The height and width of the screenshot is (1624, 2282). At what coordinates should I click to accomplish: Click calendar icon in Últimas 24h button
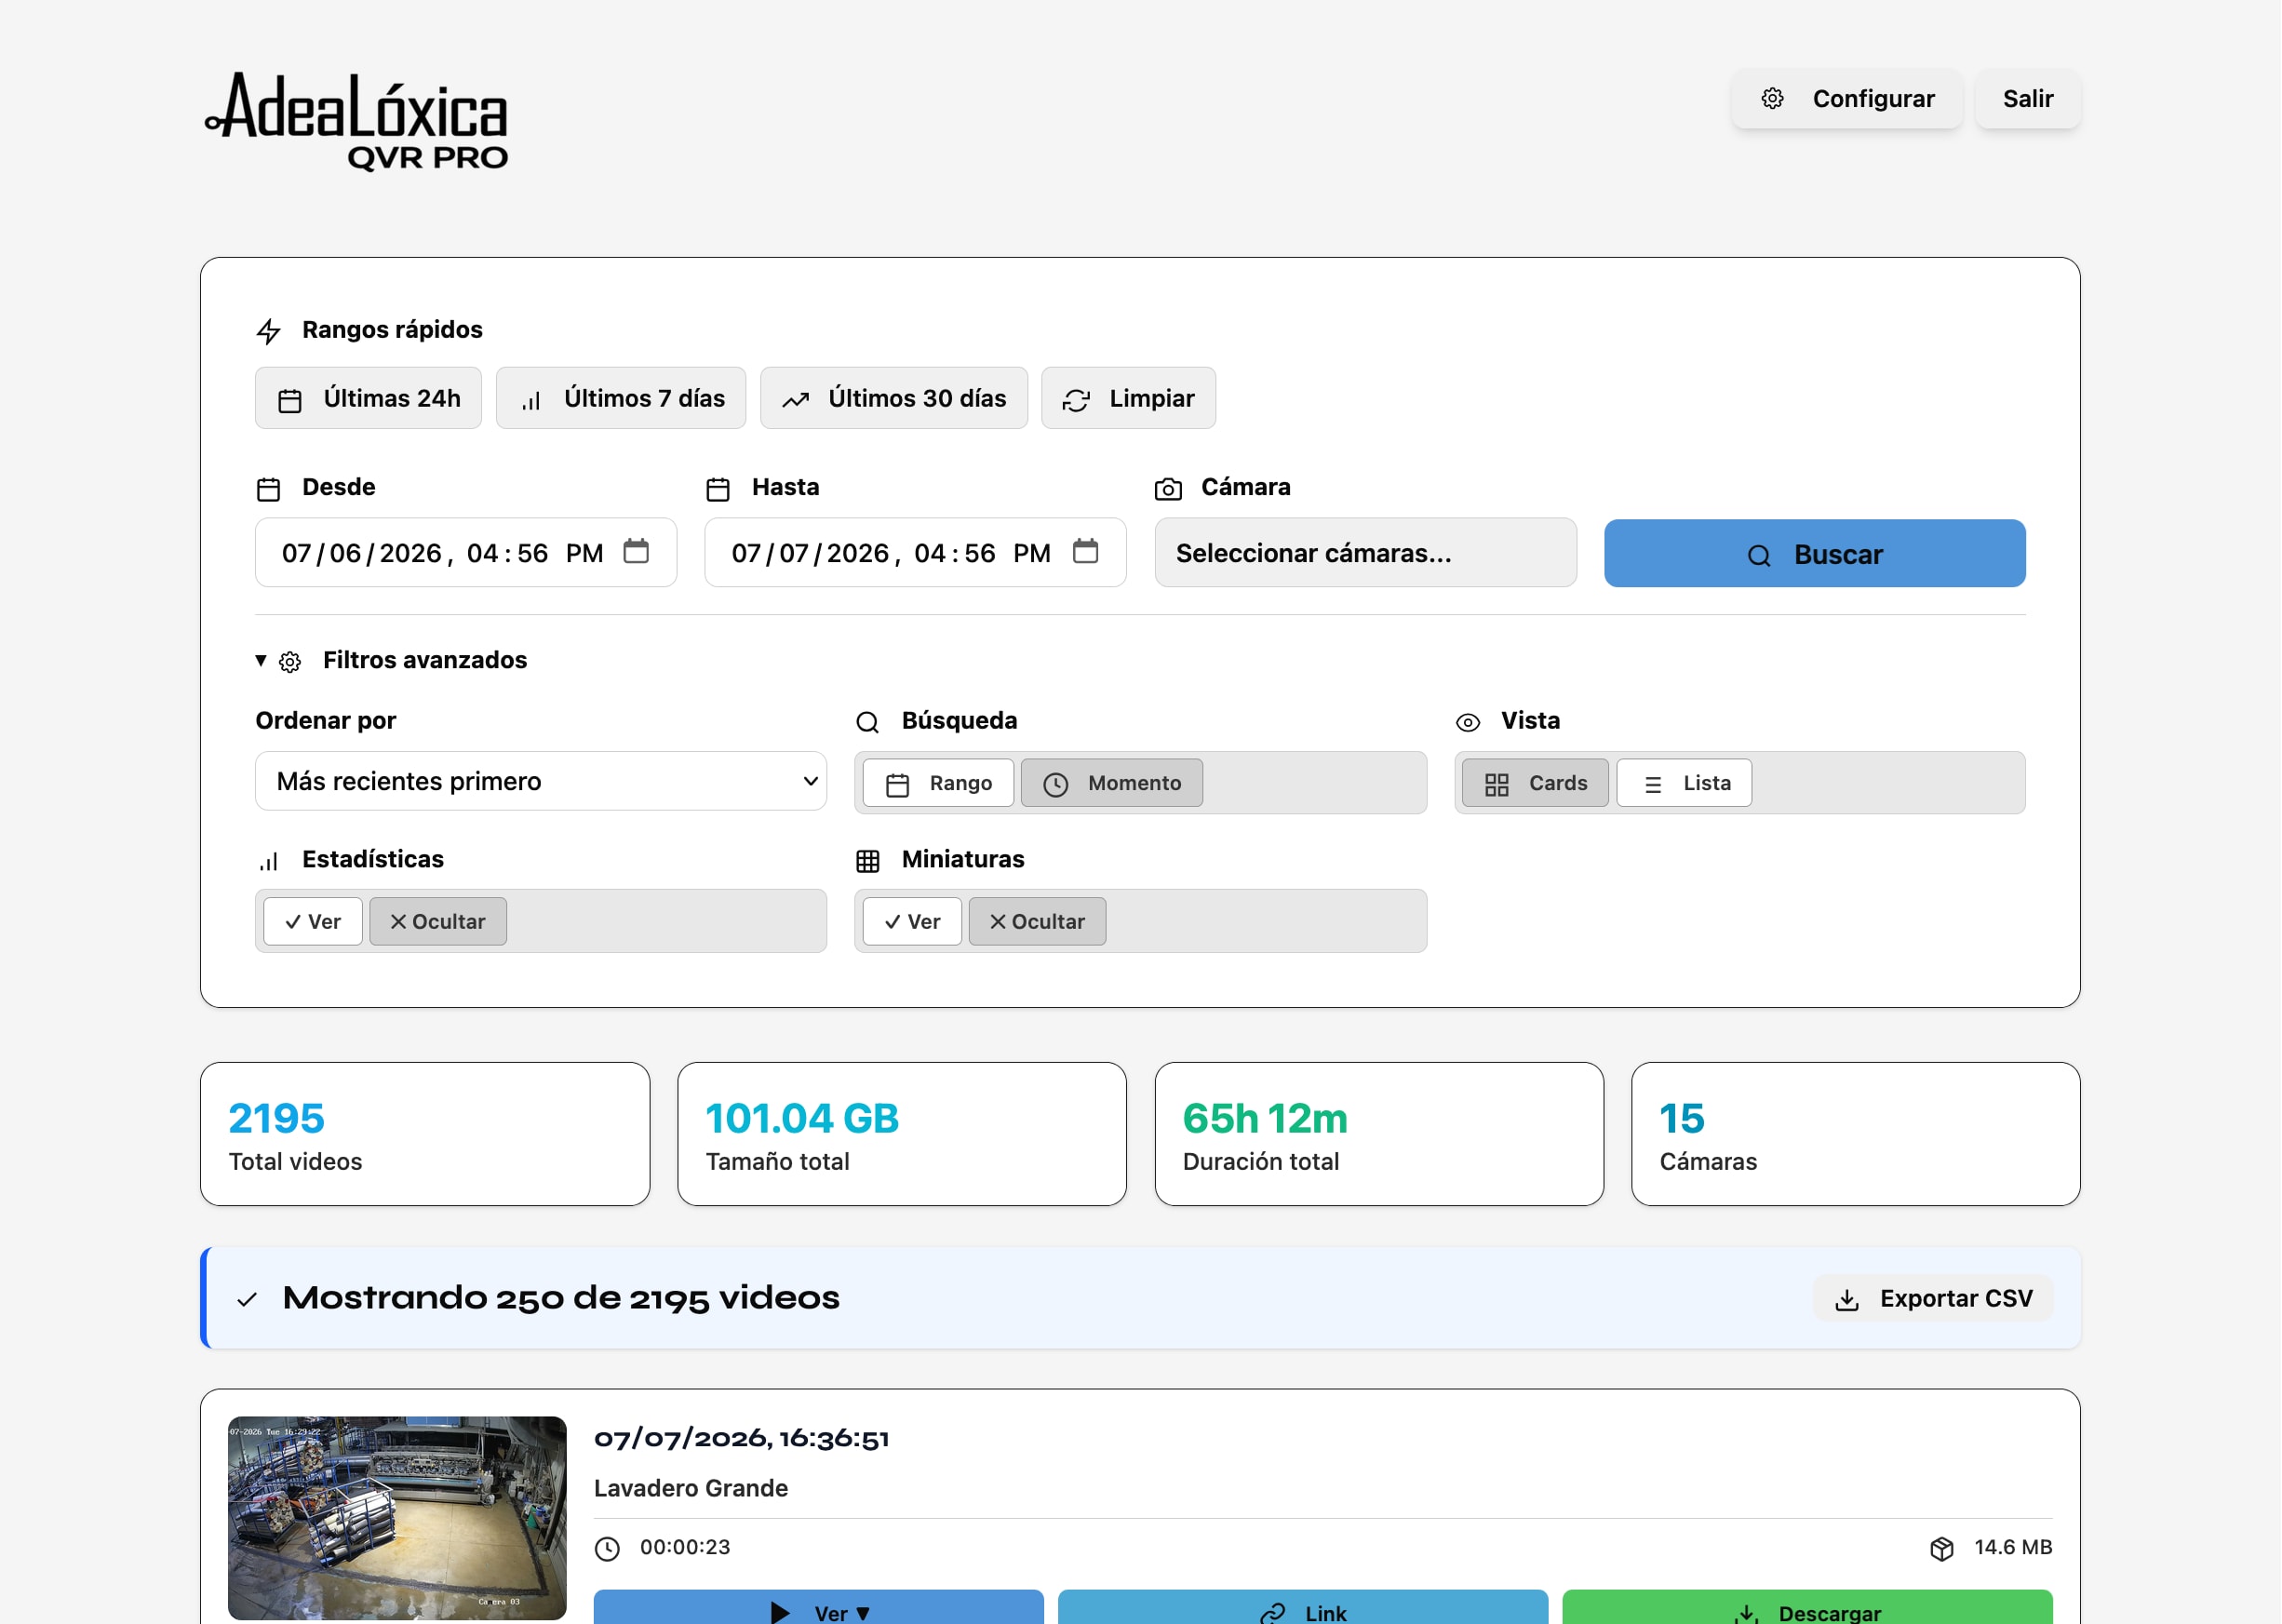coord(290,400)
